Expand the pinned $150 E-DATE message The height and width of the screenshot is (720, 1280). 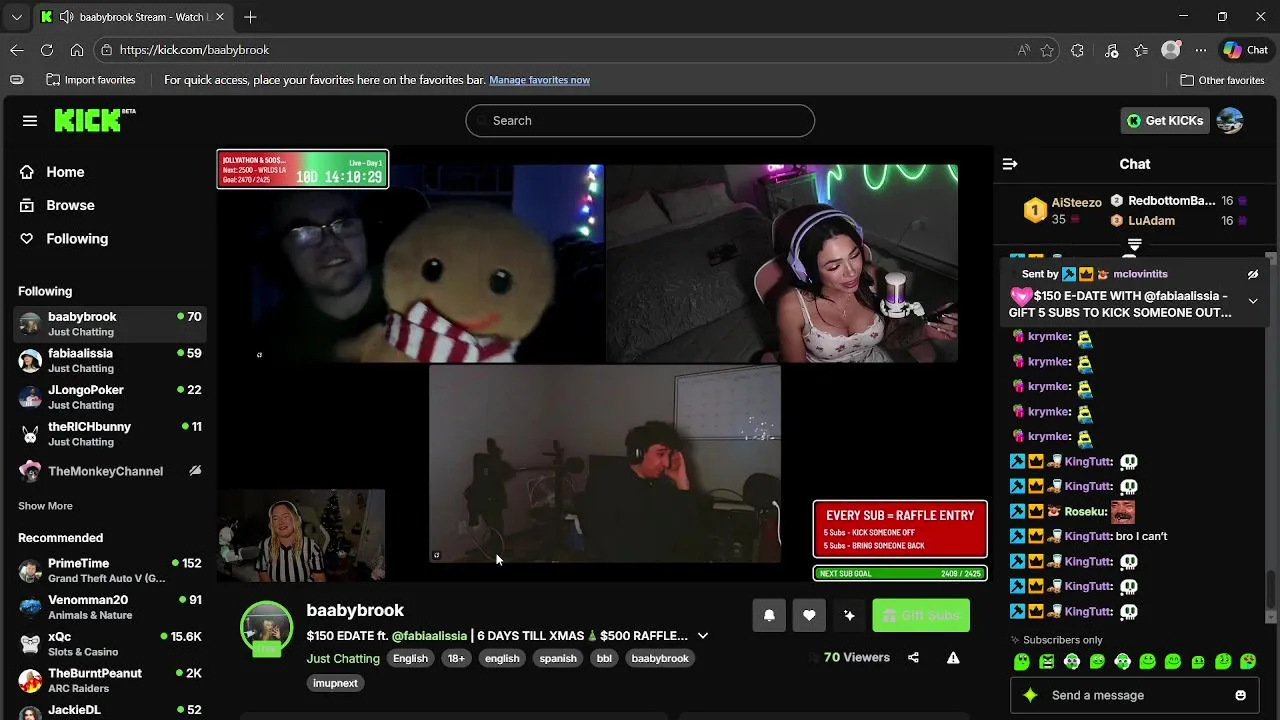coord(1253,301)
